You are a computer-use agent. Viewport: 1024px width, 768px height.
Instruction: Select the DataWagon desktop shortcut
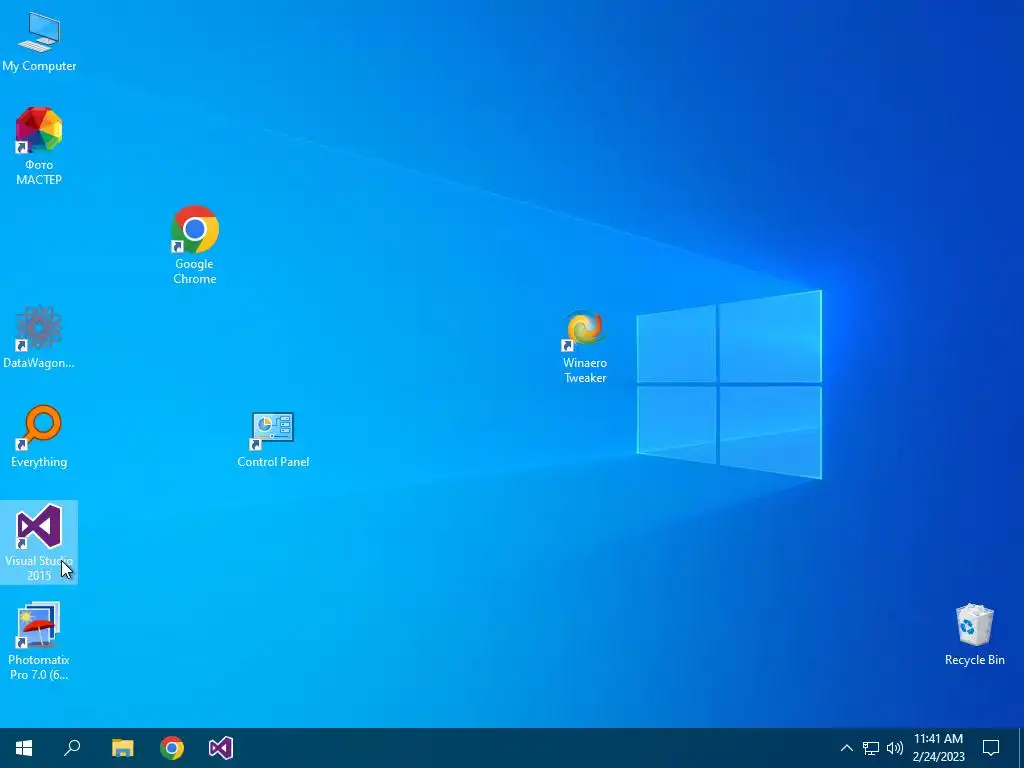pyautogui.click(x=39, y=338)
